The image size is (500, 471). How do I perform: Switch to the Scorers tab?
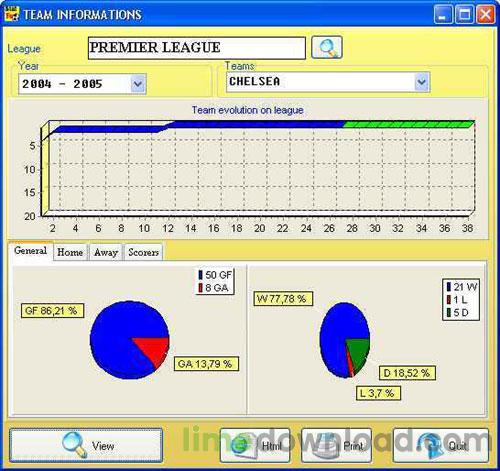[x=143, y=252]
